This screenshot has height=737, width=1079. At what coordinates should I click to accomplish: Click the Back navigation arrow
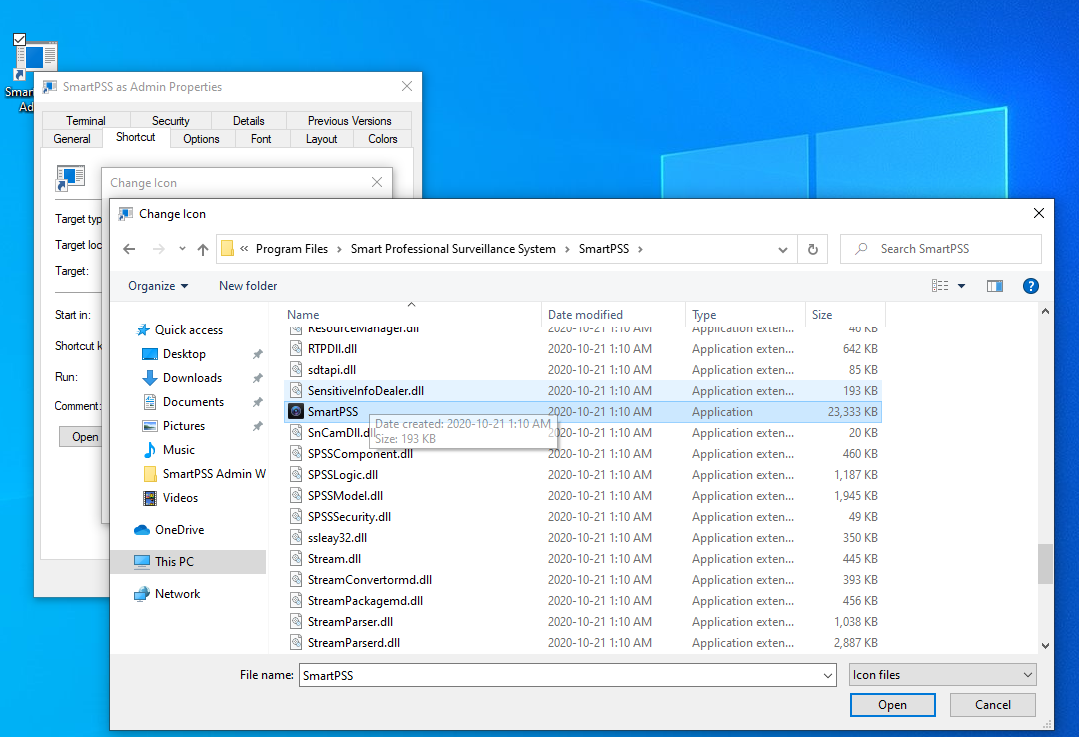(128, 249)
